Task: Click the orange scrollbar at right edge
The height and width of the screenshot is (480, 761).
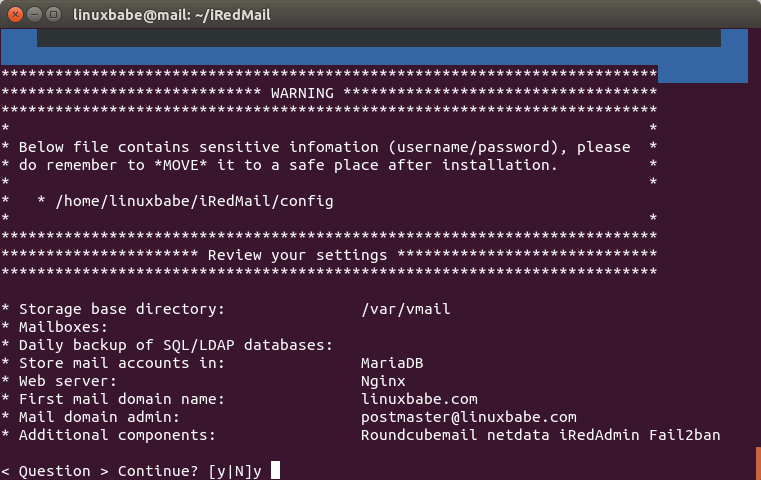Action: pyautogui.click(x=757, y=462)
